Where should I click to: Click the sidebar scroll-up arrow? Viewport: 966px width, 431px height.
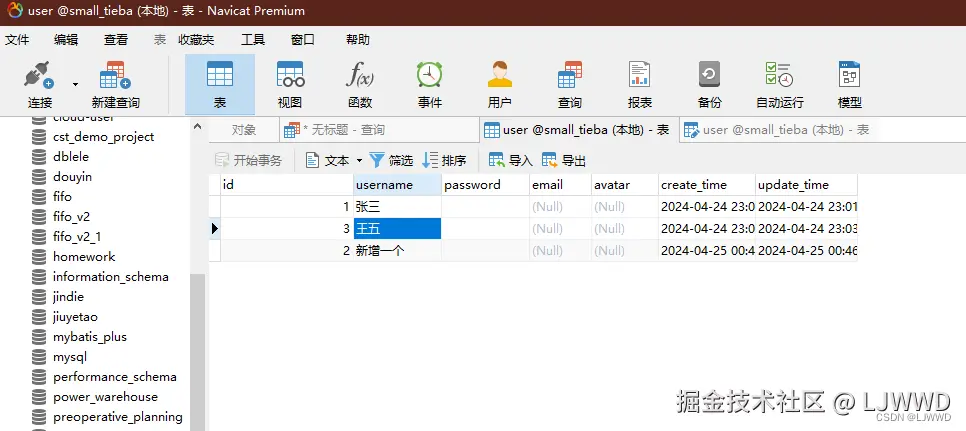(x=198, y=126)
